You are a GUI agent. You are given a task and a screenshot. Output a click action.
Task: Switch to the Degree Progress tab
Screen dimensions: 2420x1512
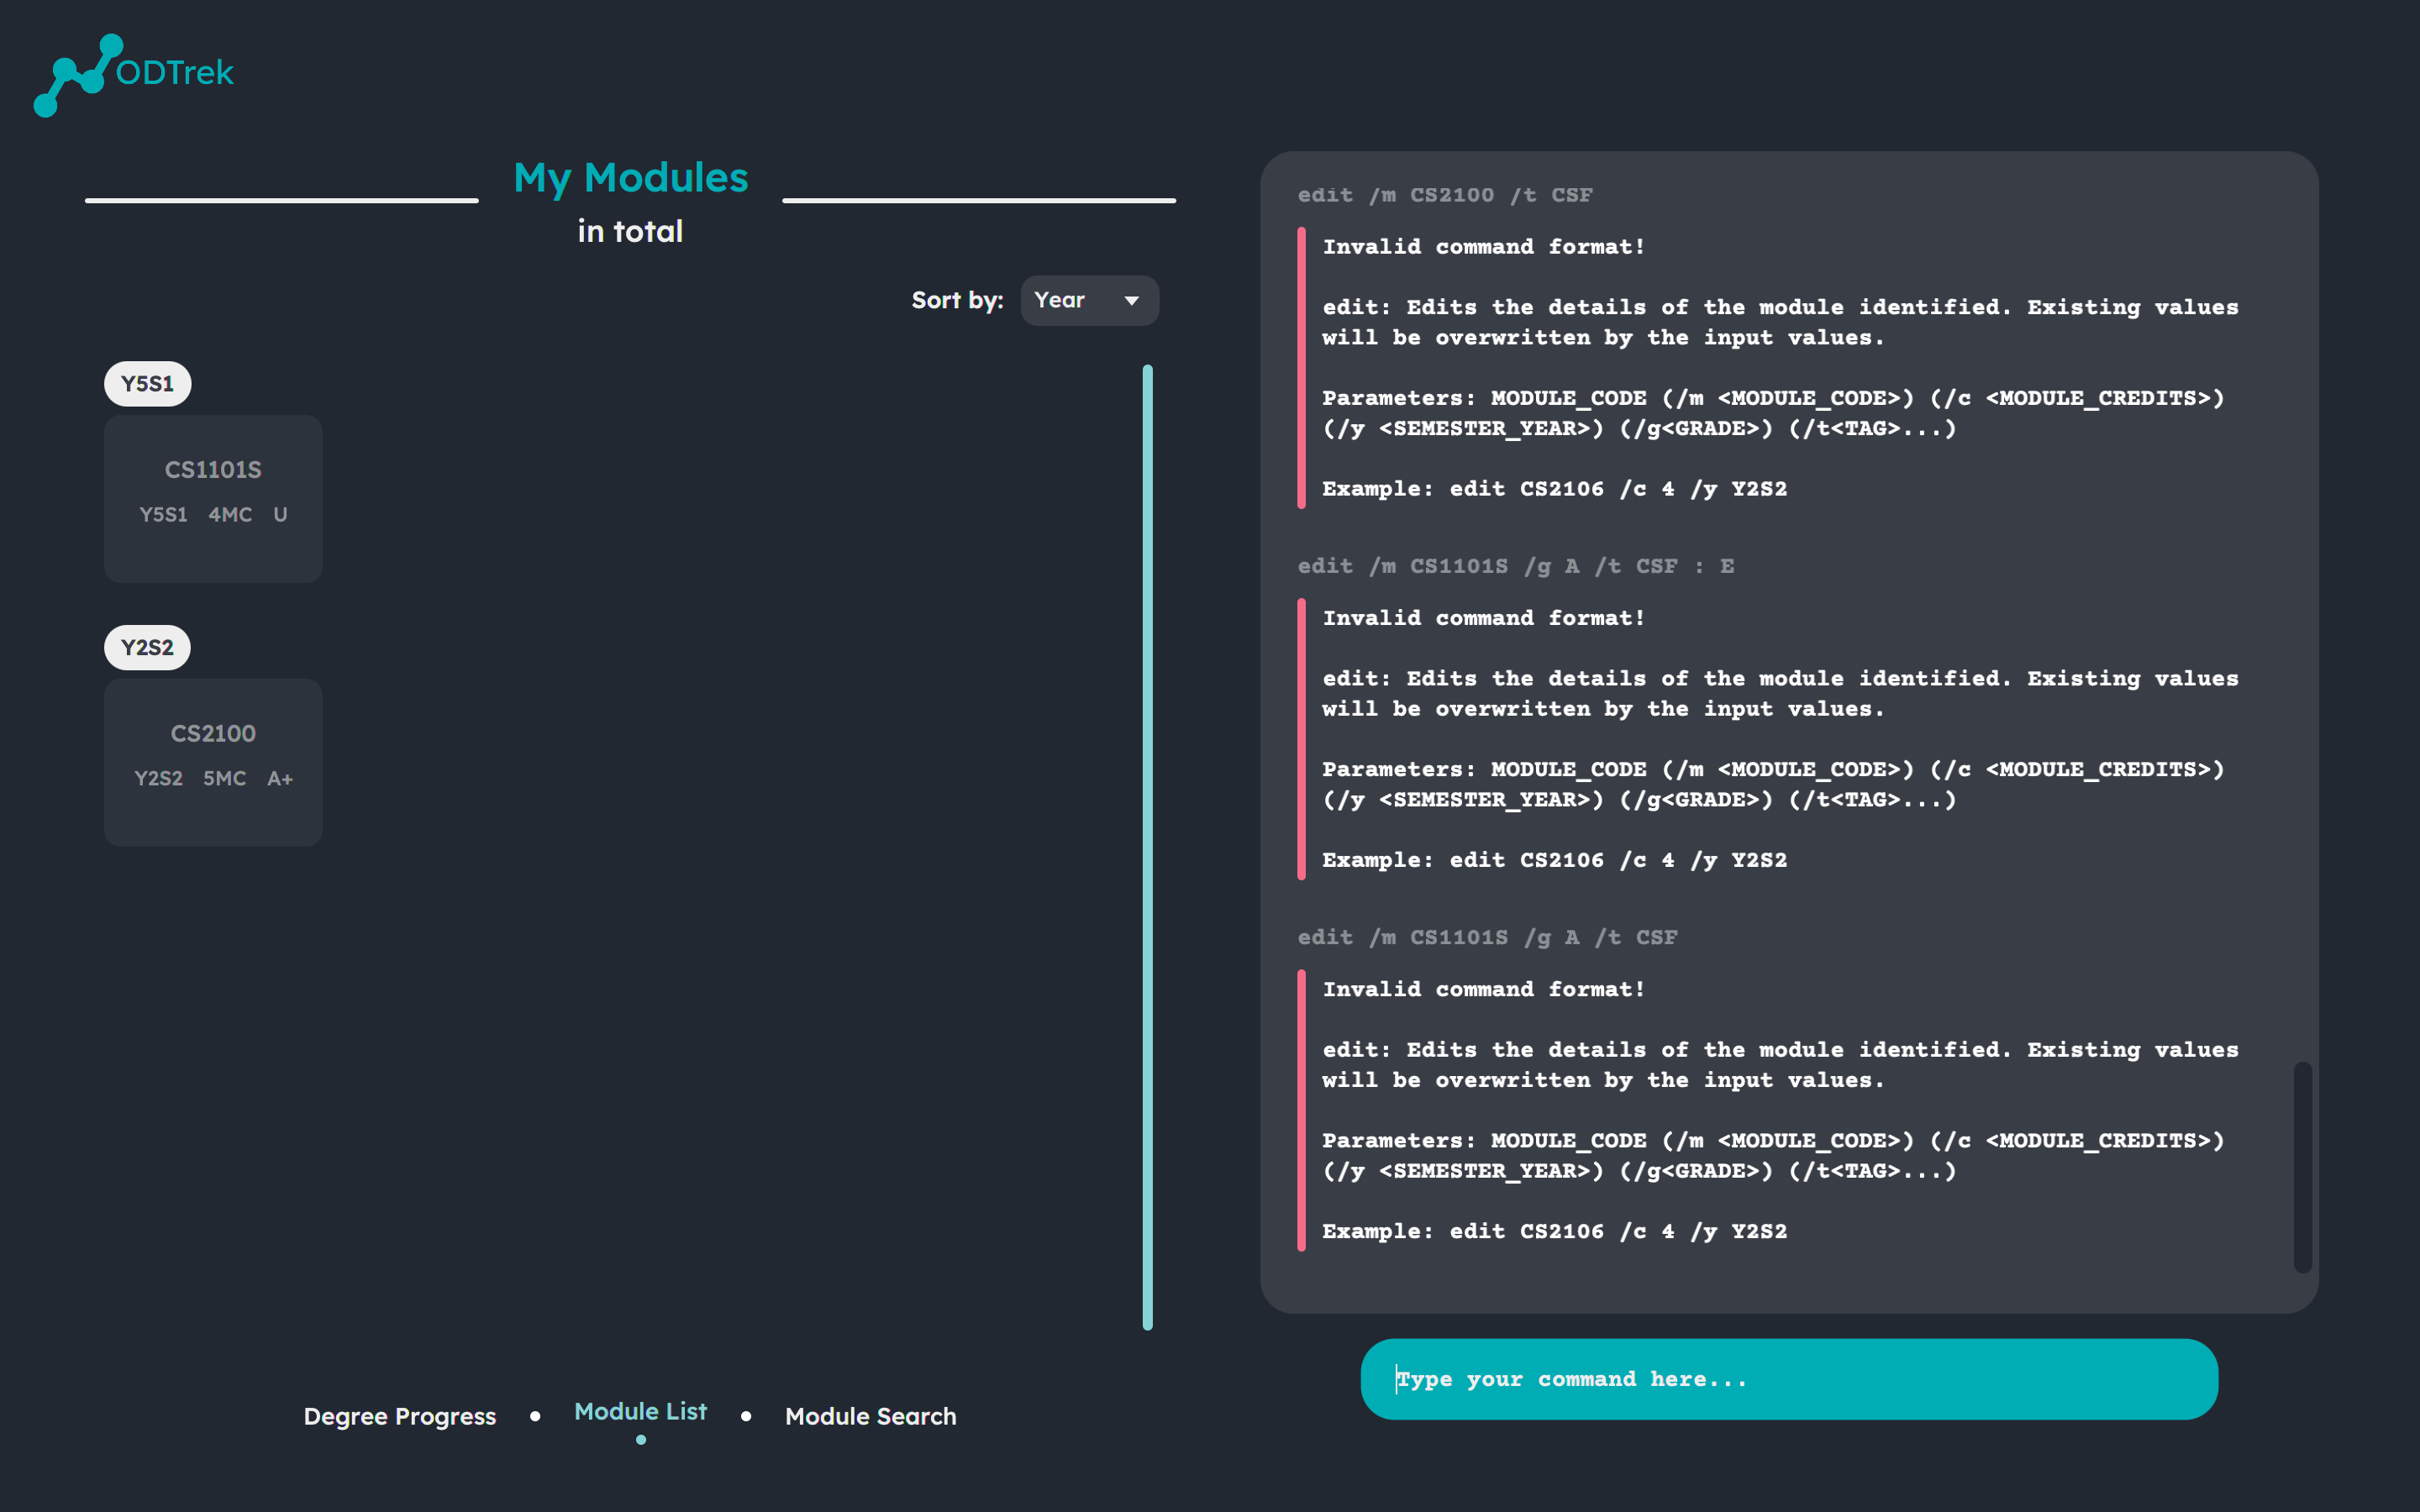[399, 1416]
